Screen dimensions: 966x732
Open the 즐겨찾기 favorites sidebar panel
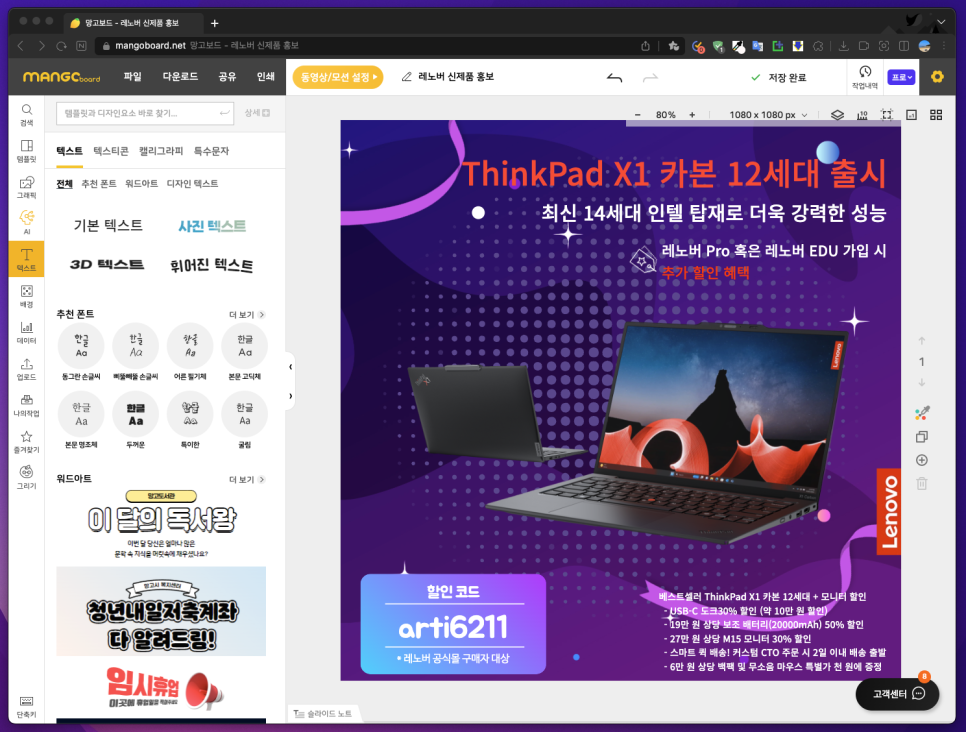pos(26,441)
